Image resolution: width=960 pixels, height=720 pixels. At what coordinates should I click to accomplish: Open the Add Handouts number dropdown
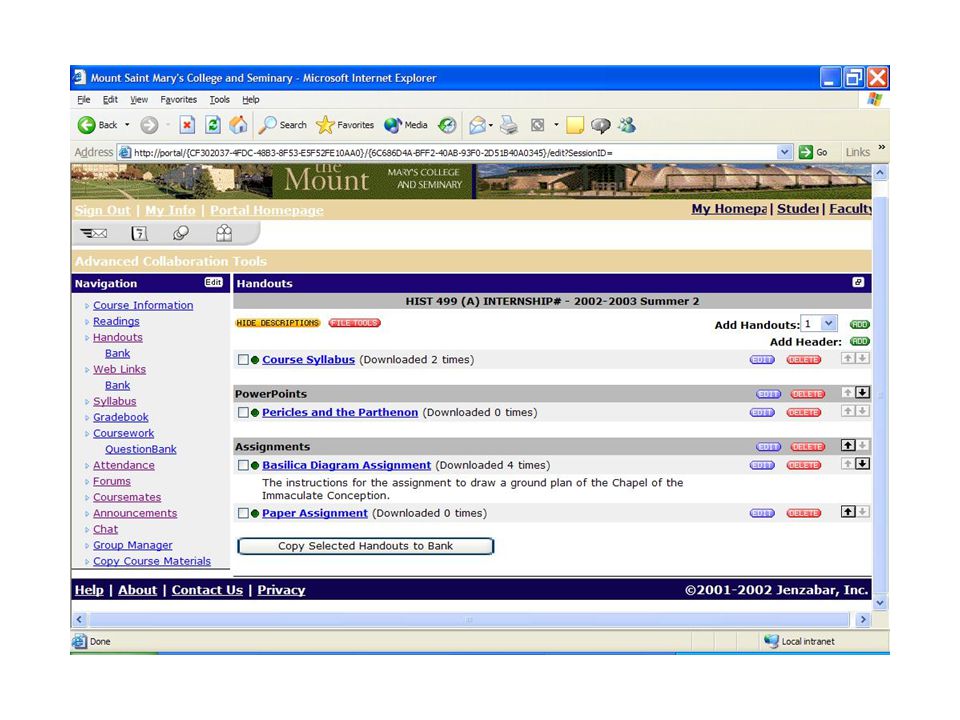coord(828,323)
